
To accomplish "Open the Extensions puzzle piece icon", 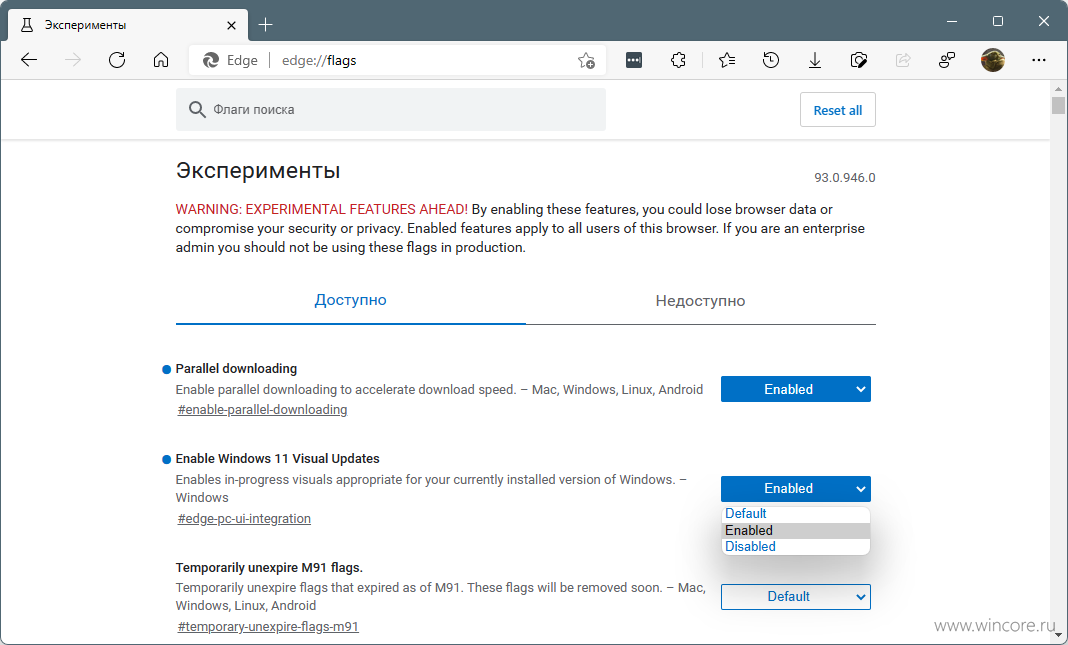I will tap(678, 60).
